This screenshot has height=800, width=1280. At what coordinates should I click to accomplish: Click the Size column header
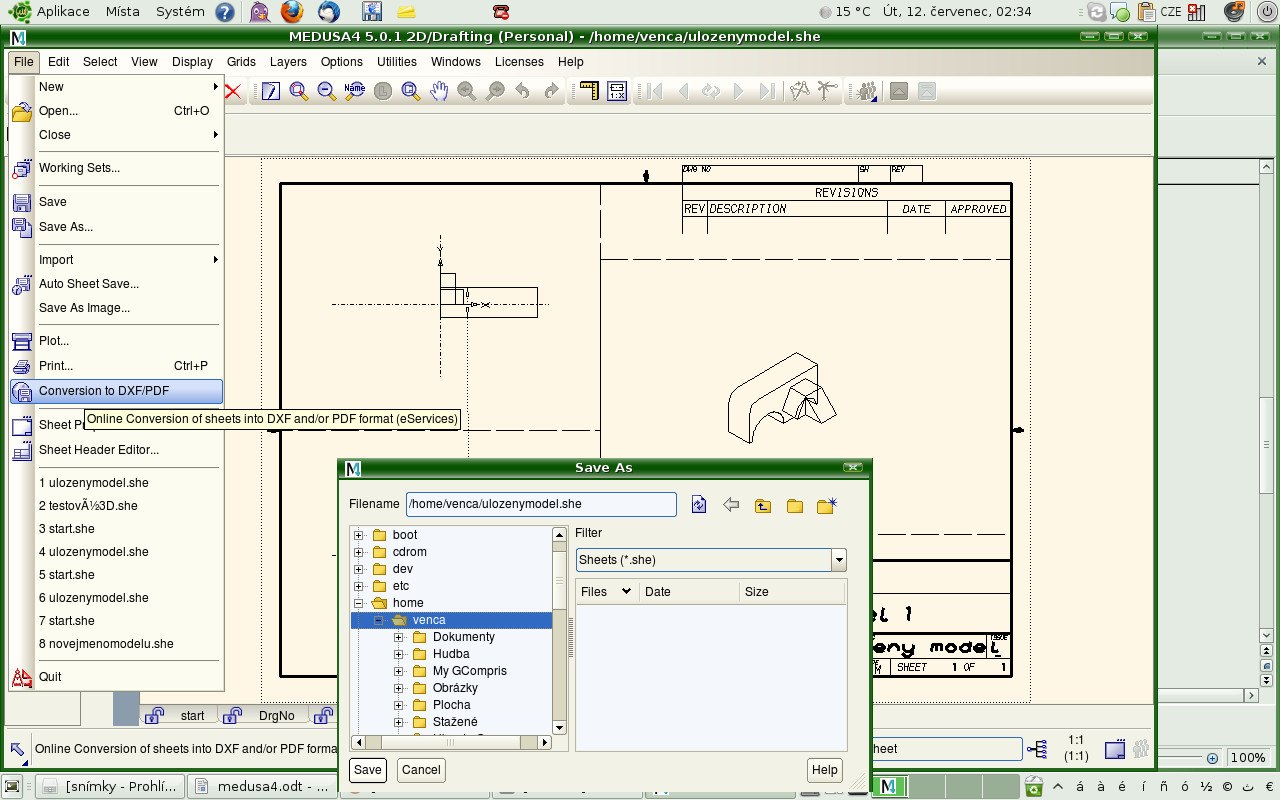click(793, 592)
